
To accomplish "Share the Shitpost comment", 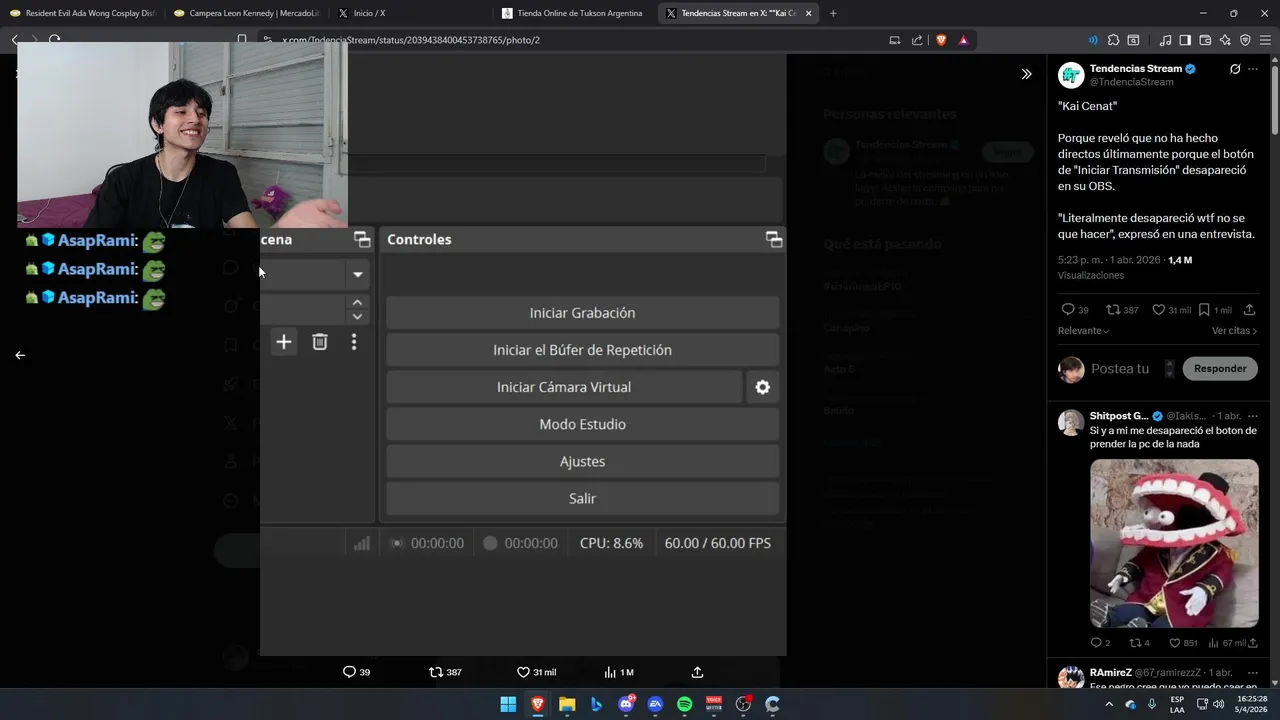I will [1253, 643].
